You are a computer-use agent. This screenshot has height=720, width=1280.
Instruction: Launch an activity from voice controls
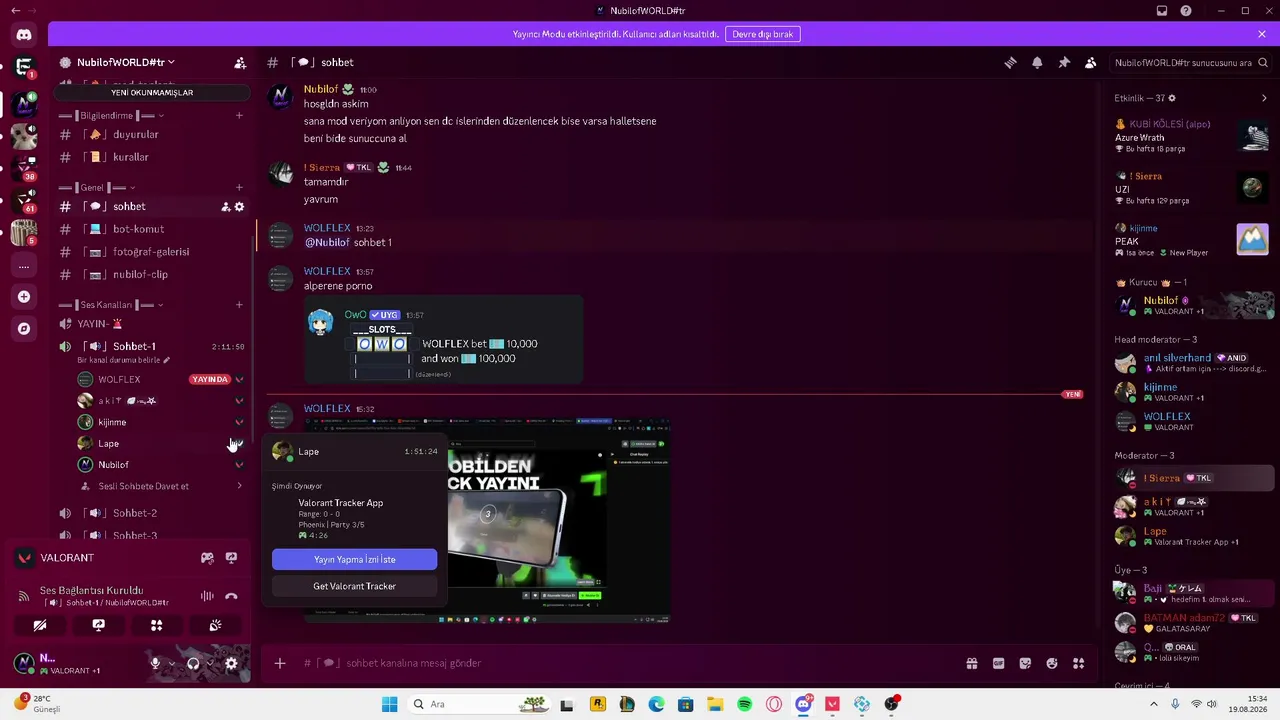(156, 626)
